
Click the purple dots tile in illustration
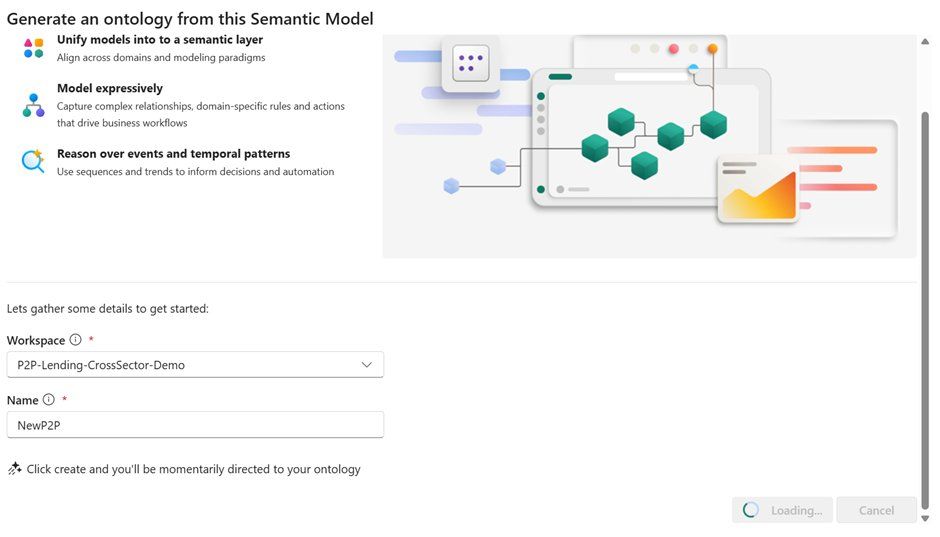469,63
